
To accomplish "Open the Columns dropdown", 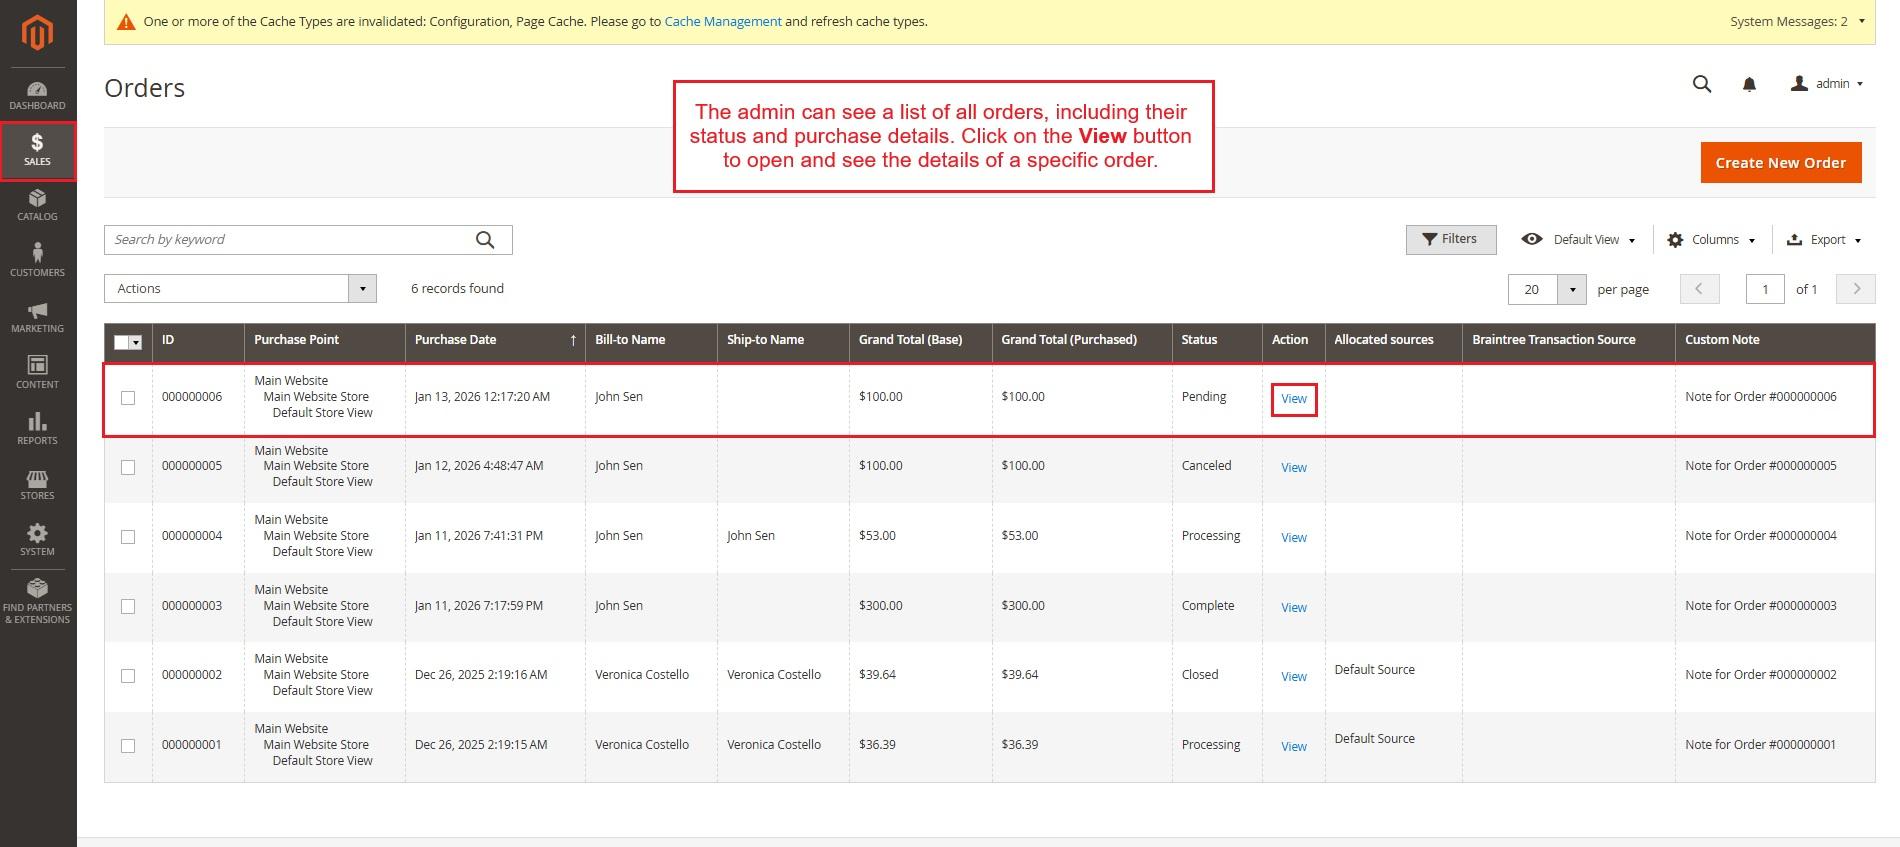I will point(1711,240).
